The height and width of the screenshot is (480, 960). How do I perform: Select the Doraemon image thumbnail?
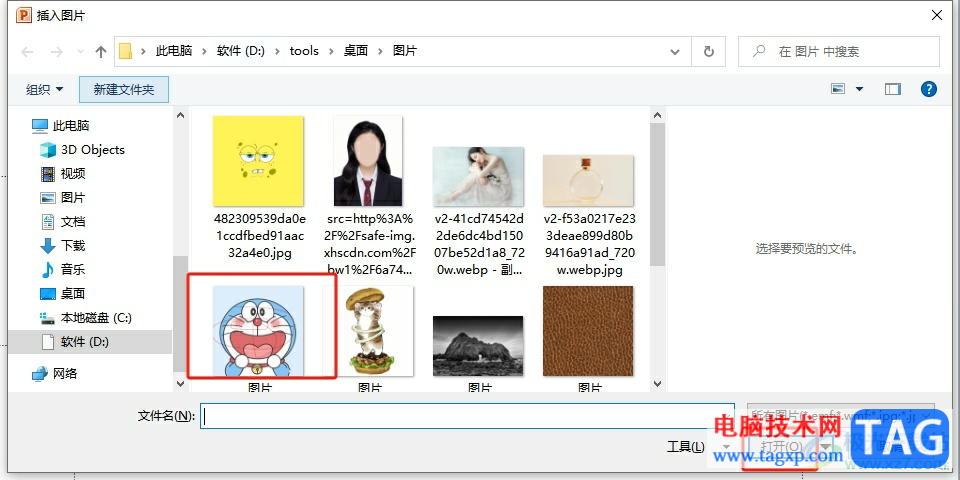click(x=258, y=331)
